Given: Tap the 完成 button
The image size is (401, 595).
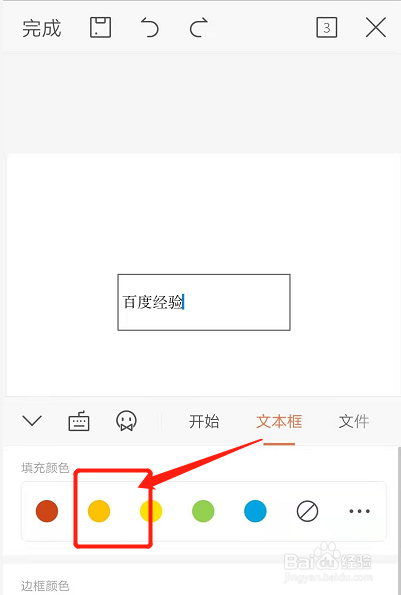Looking at the screenshot, I should (42, 28).
